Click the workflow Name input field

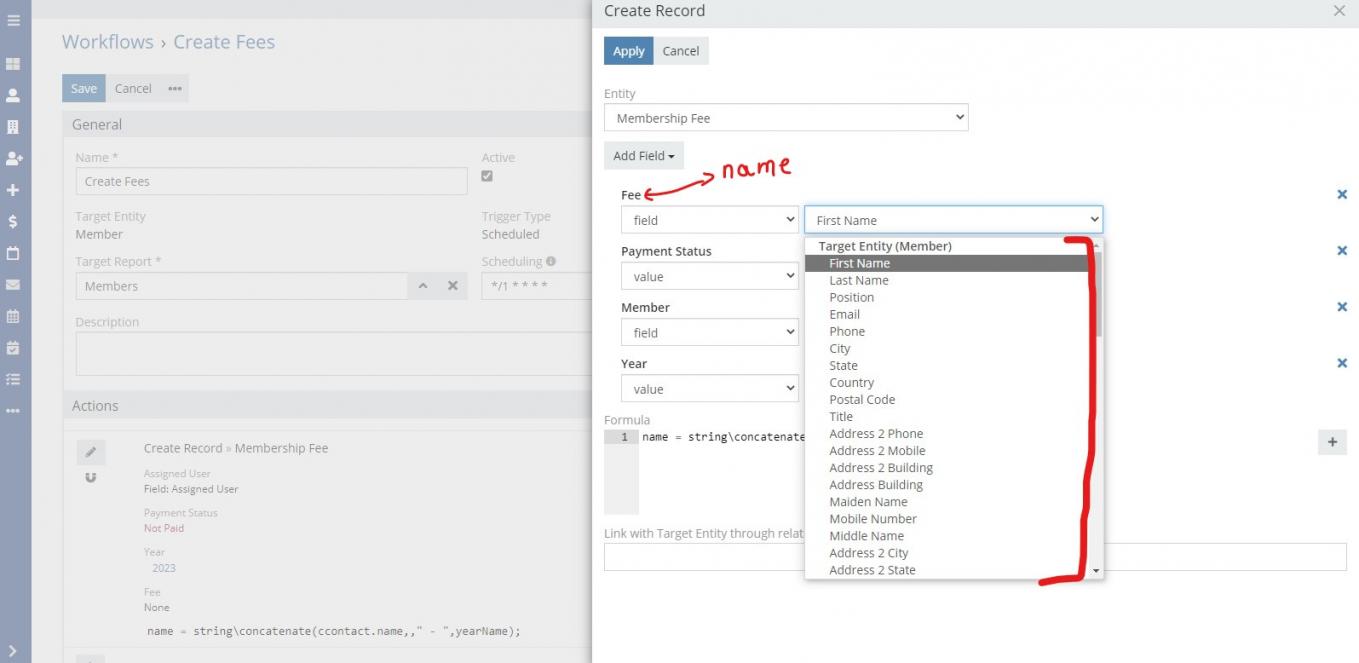tap(271, 181)
